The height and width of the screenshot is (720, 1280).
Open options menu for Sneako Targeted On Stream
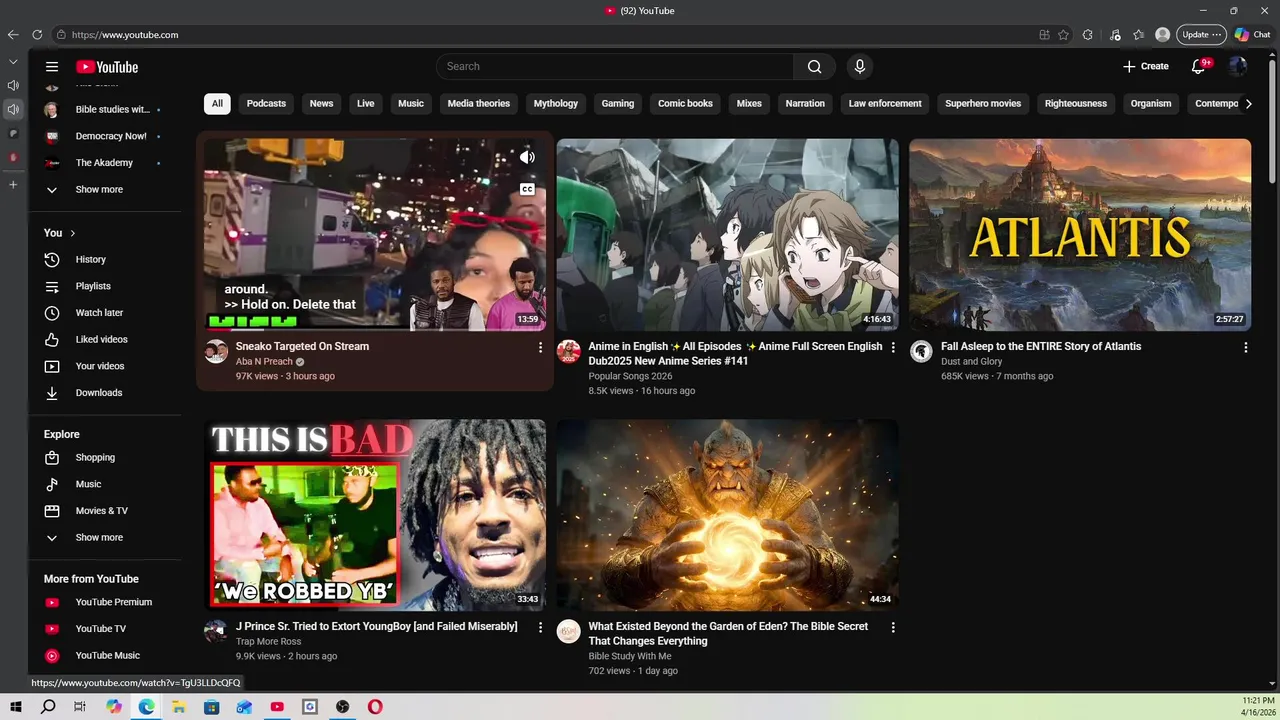pyautogui.click(x=540, y=347)
